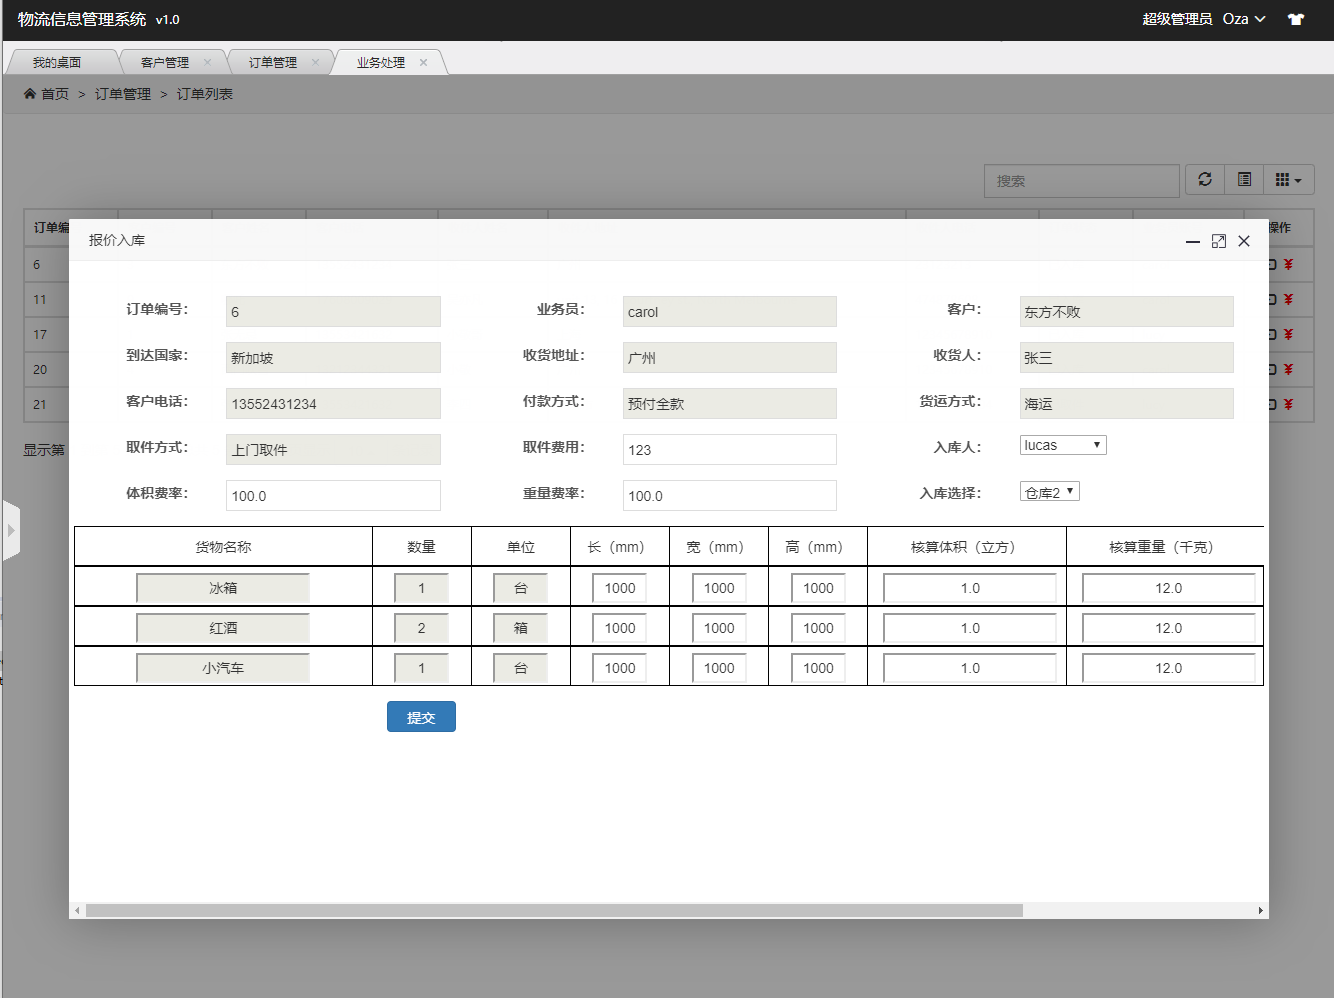Close the 业务处理 tab

pos(423,63)
